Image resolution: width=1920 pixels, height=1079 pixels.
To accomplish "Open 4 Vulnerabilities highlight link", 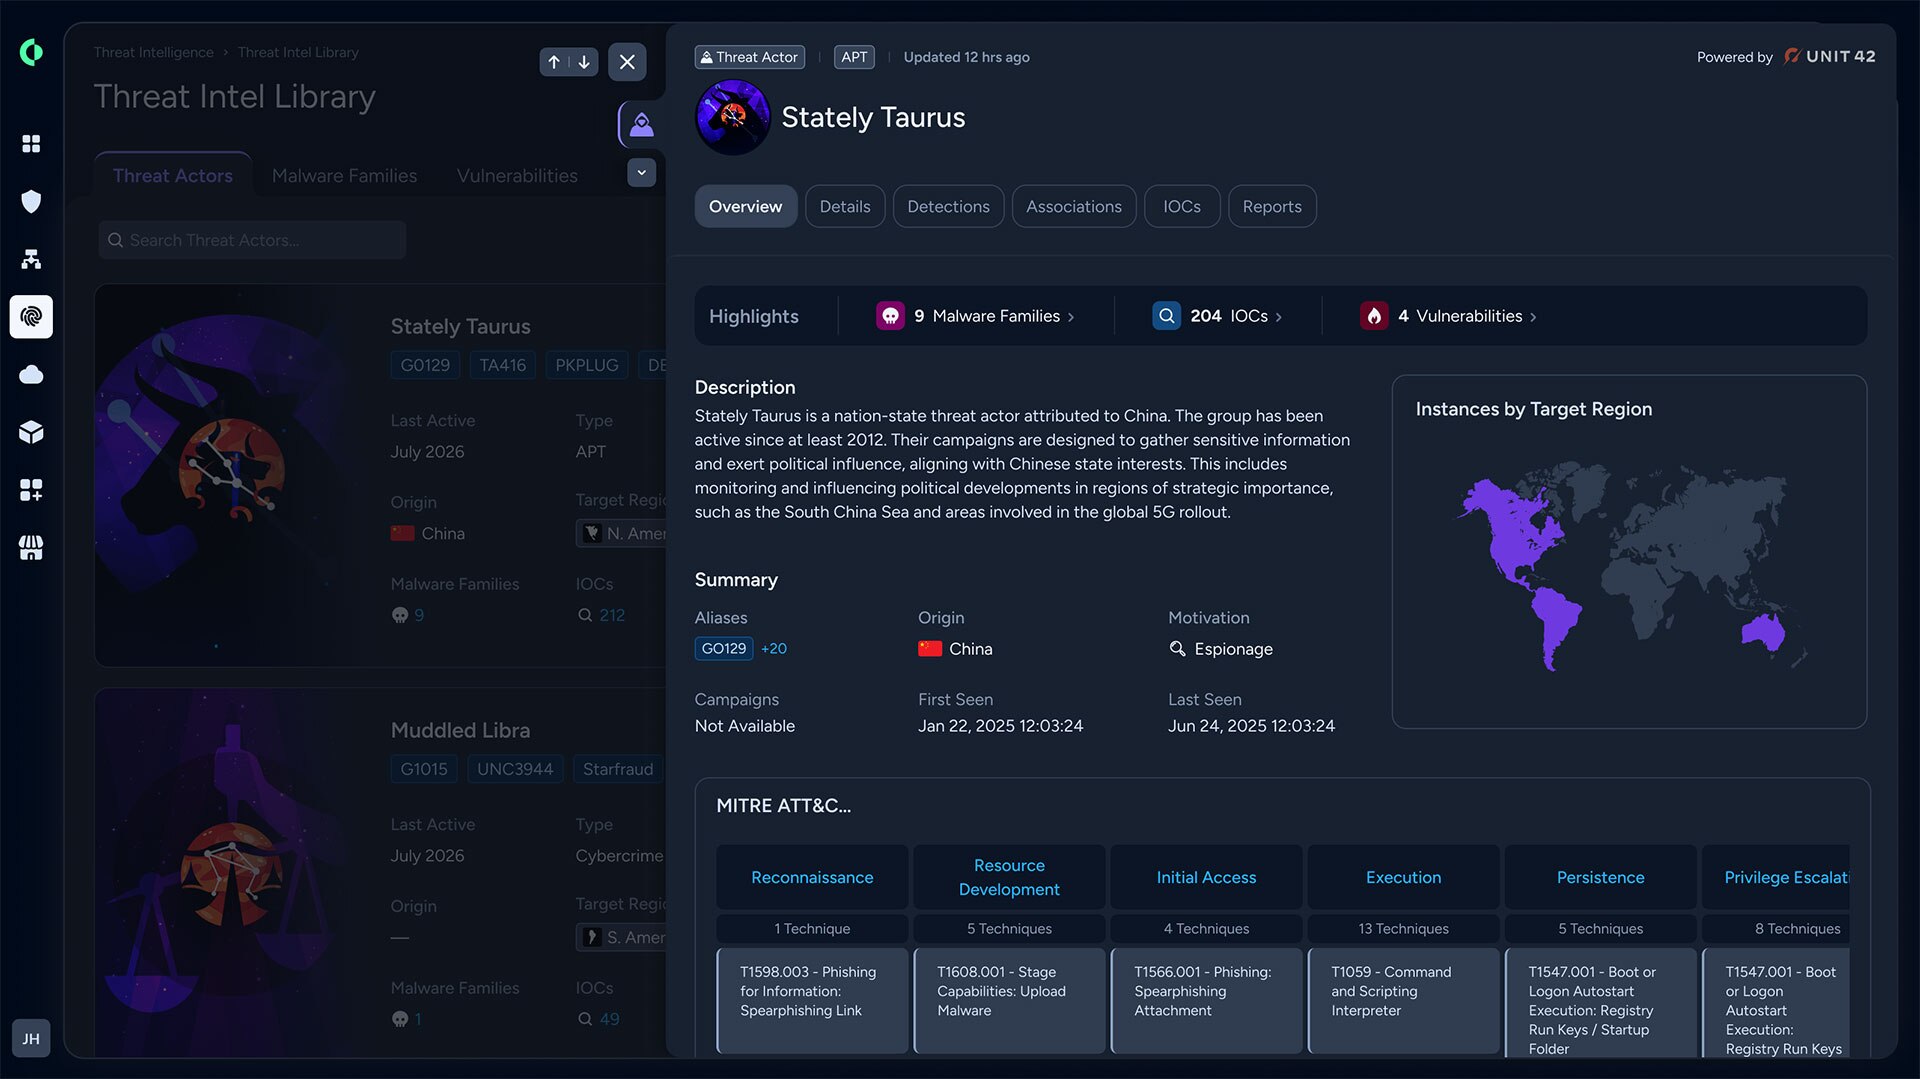I will [x=1449, y=316].
